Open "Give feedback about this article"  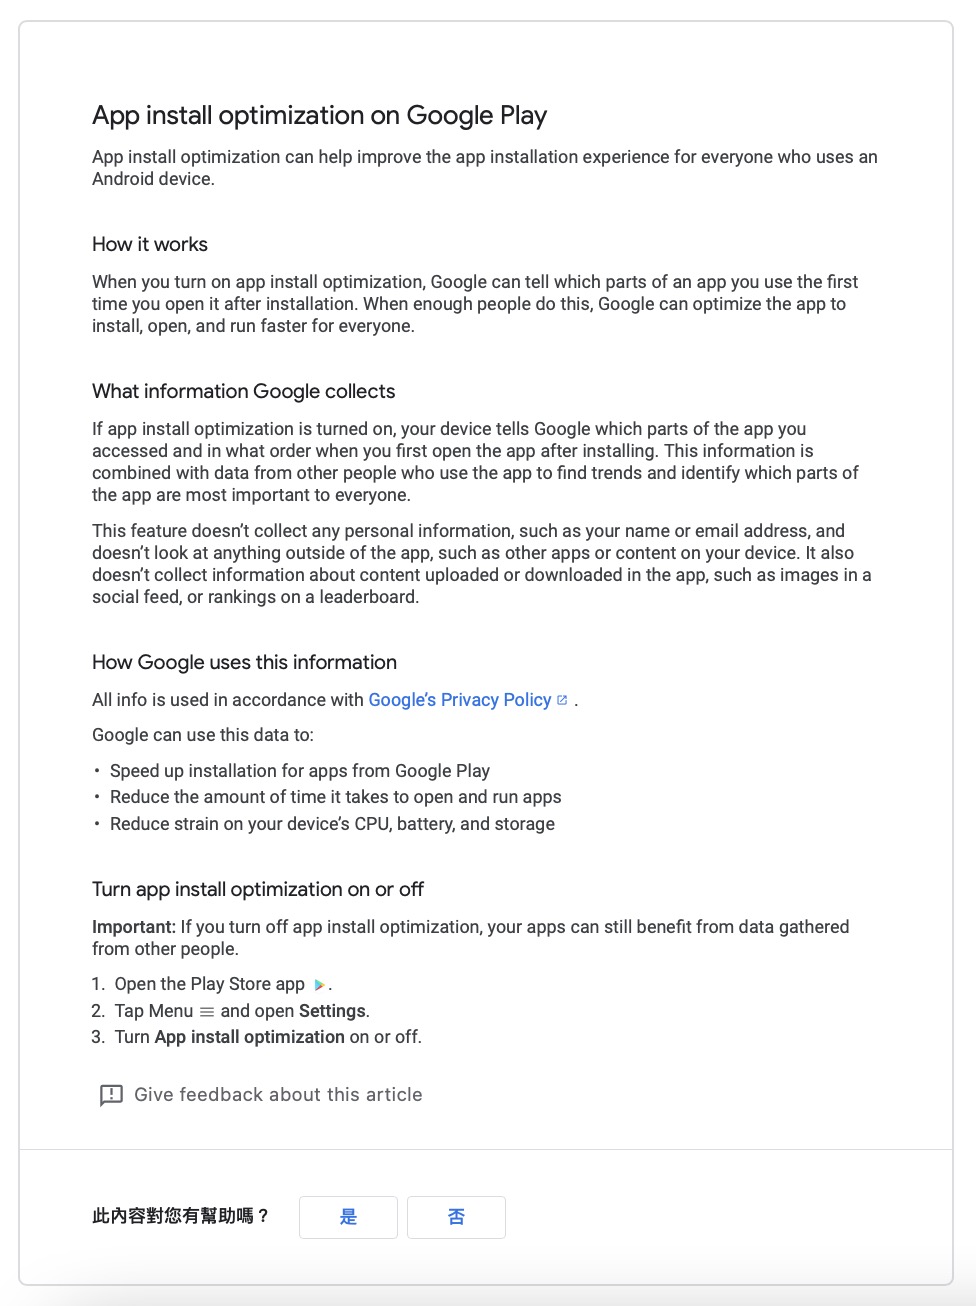pyautogui.click(x=278, y=1095)
